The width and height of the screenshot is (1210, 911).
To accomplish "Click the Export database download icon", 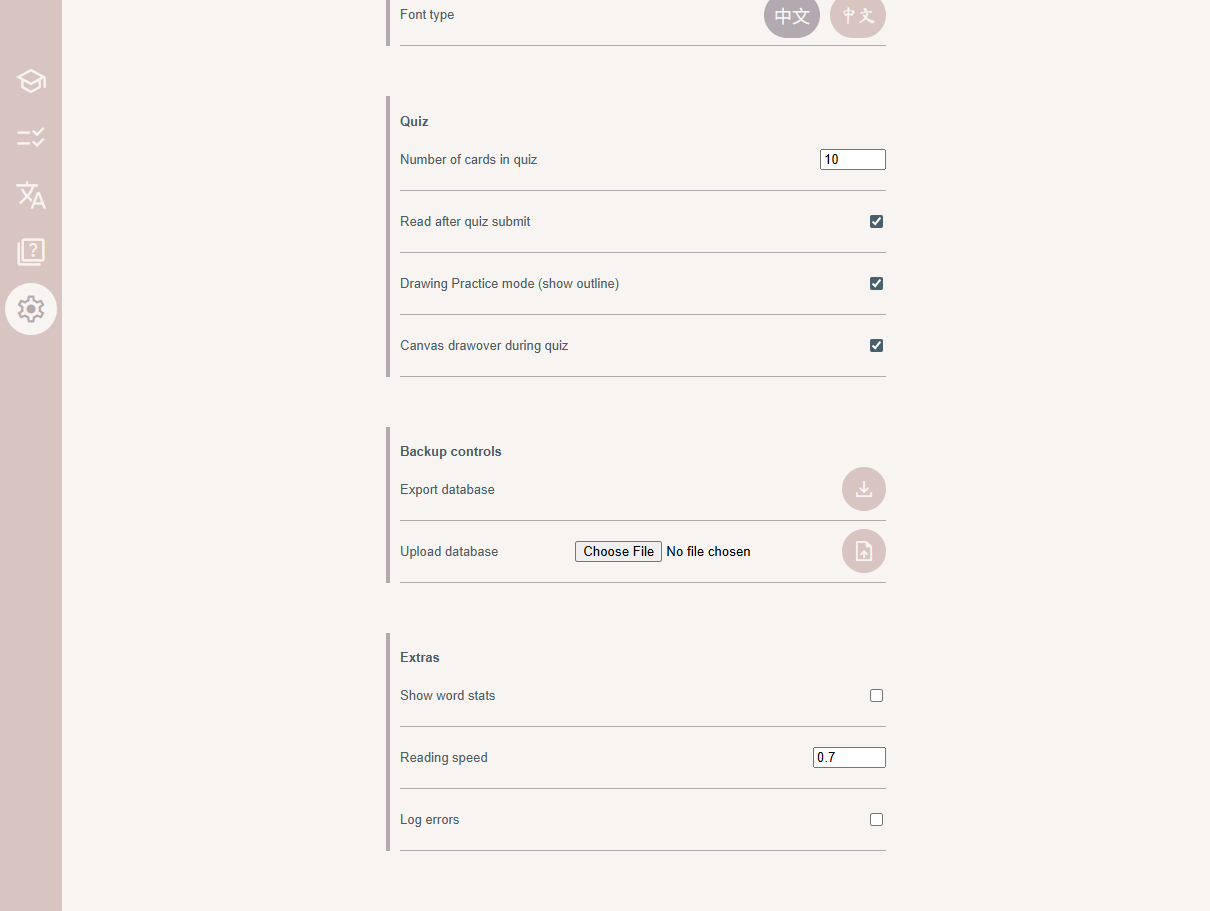I will click(863, 489).
